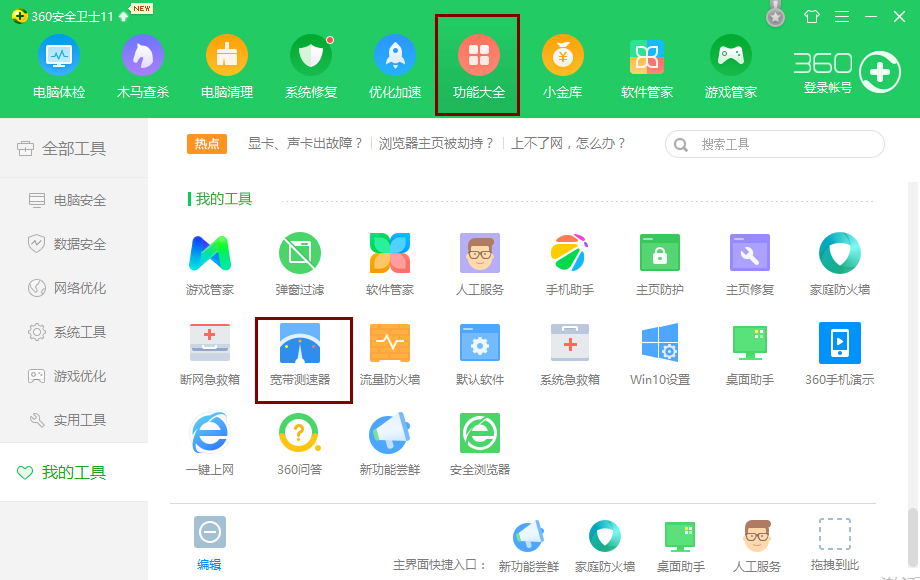This screenshot has width=920, height=580.
Task: Launch 断网急救箱 tool
Action: pos(209,354)
